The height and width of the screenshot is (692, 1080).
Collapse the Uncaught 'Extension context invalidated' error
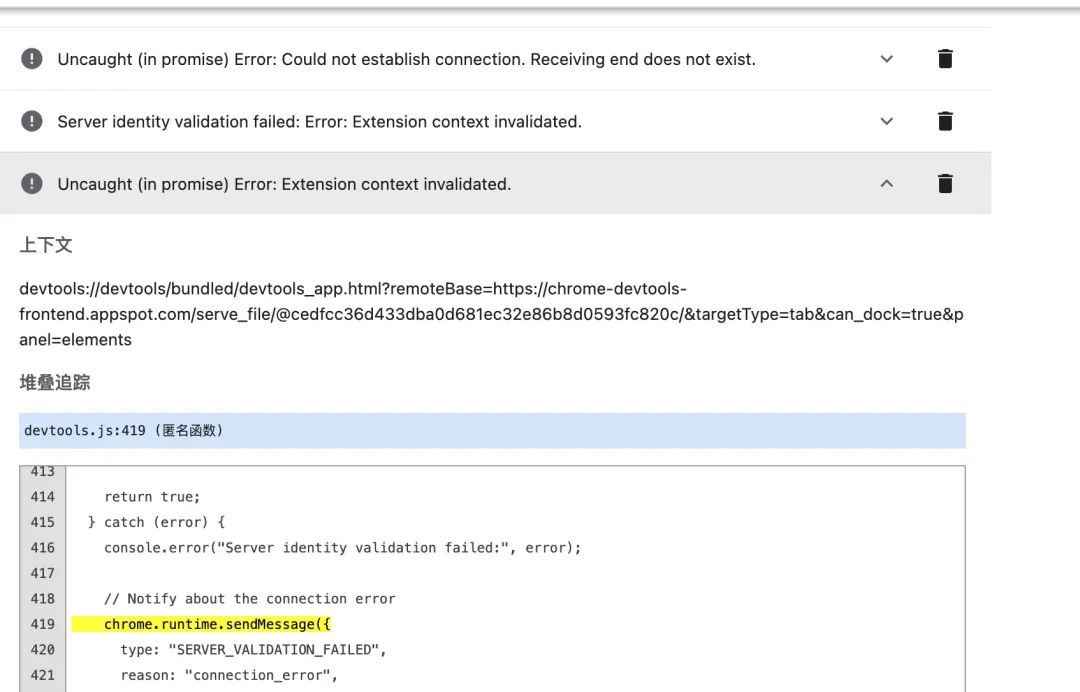886,184
